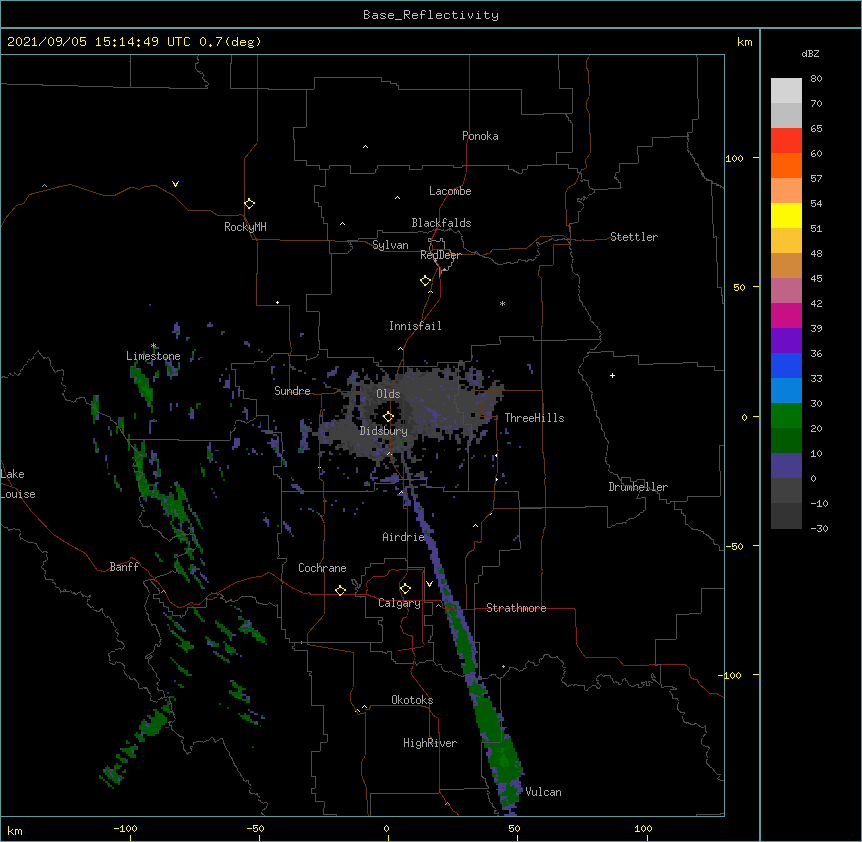The width and height of the screenshot is (862, 842).
Task: Click the white caret marker south of Ponoka
Action: point(365,147)
